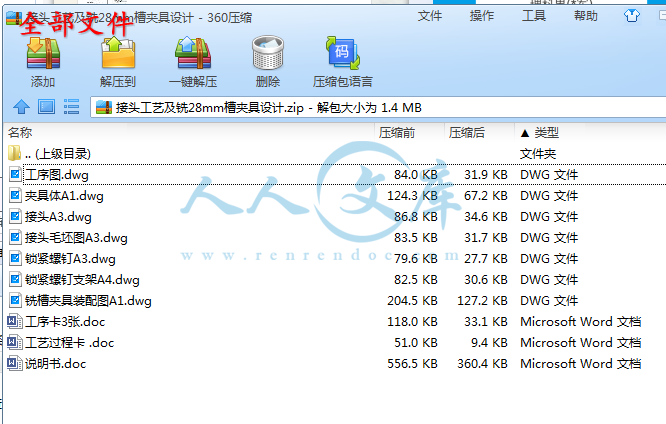Click the 接头毛坯图A3.dwg file icon
Screen dimensions: 666x424
click(15, 237)
